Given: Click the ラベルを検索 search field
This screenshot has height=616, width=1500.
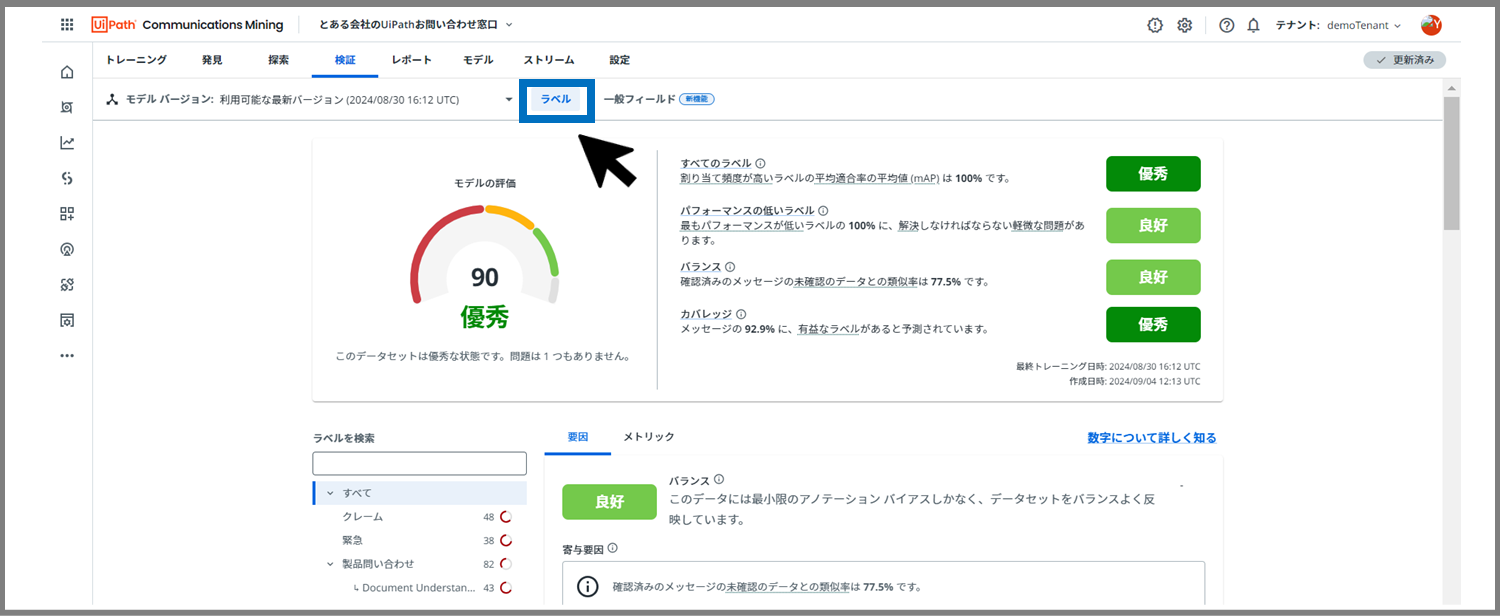Looking at the screenshot, I should (x=419, y=464).
